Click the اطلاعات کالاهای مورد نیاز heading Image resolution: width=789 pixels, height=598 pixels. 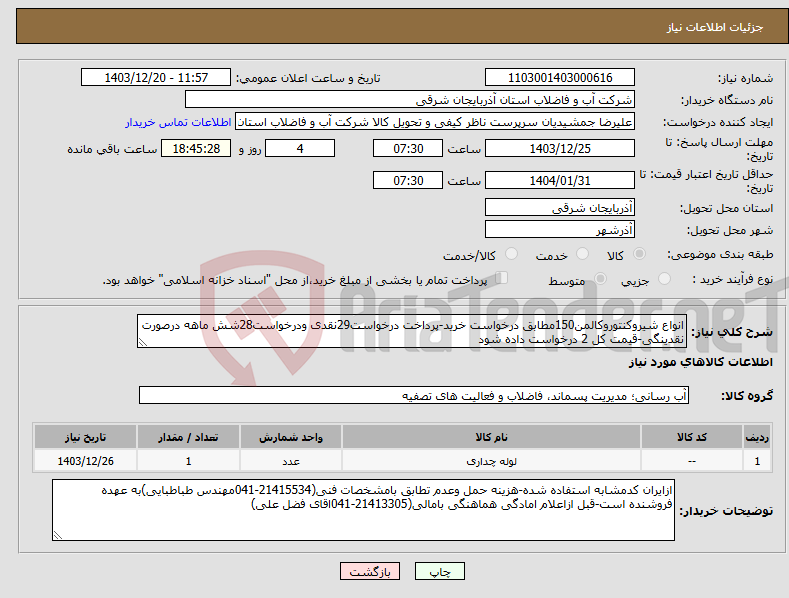pyautogui.click(x=700, y=362)
